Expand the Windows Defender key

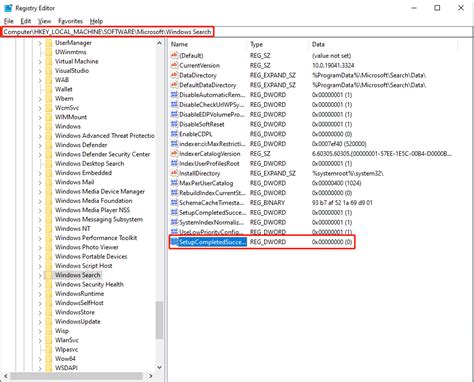(x=40, y=145)
